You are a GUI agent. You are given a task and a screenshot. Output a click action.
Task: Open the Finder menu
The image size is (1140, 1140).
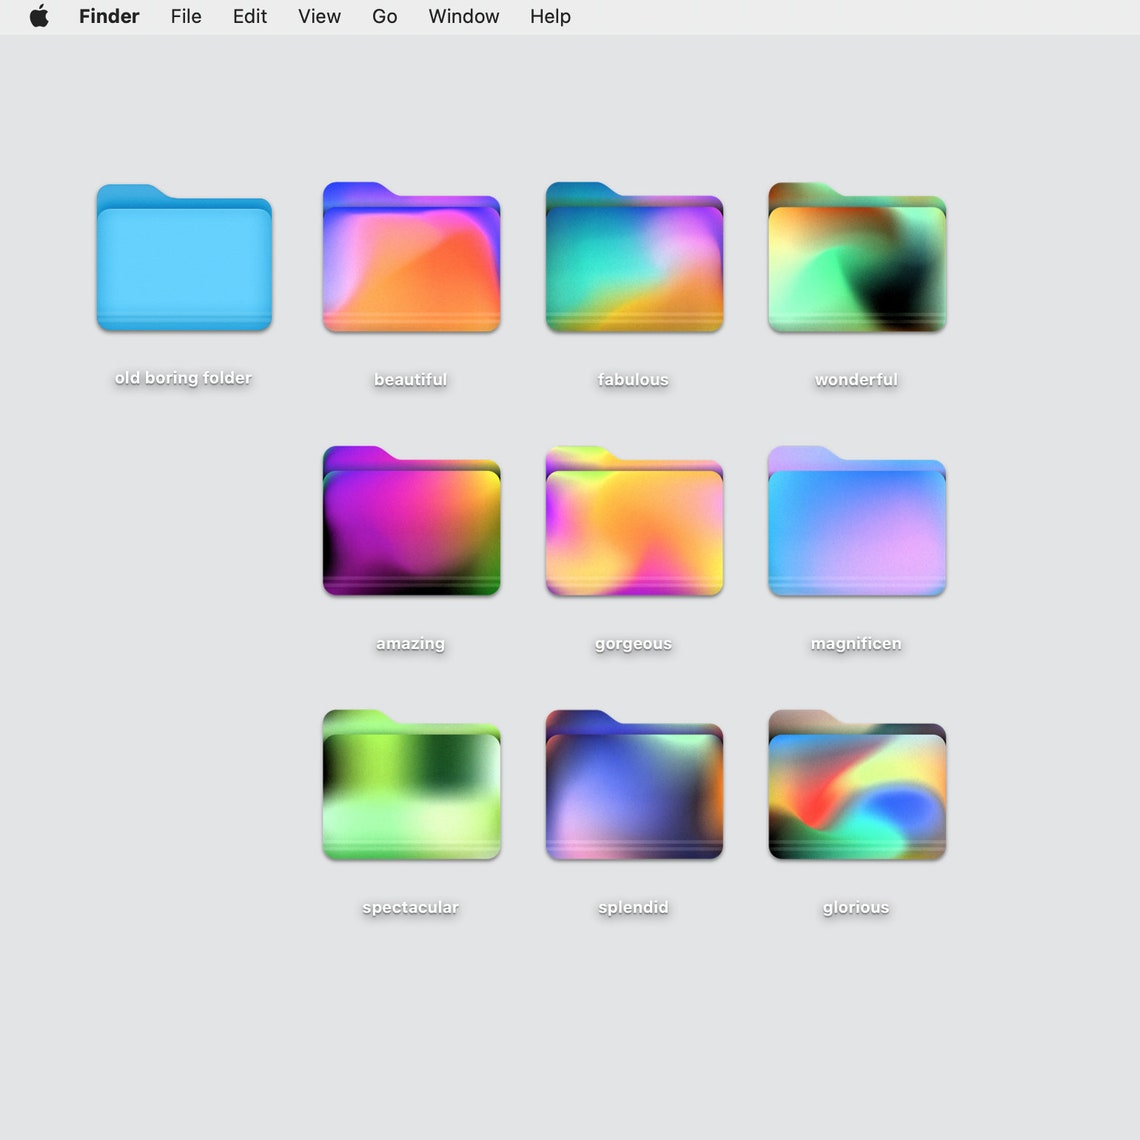pyautogui.click(x=108, y=16)
